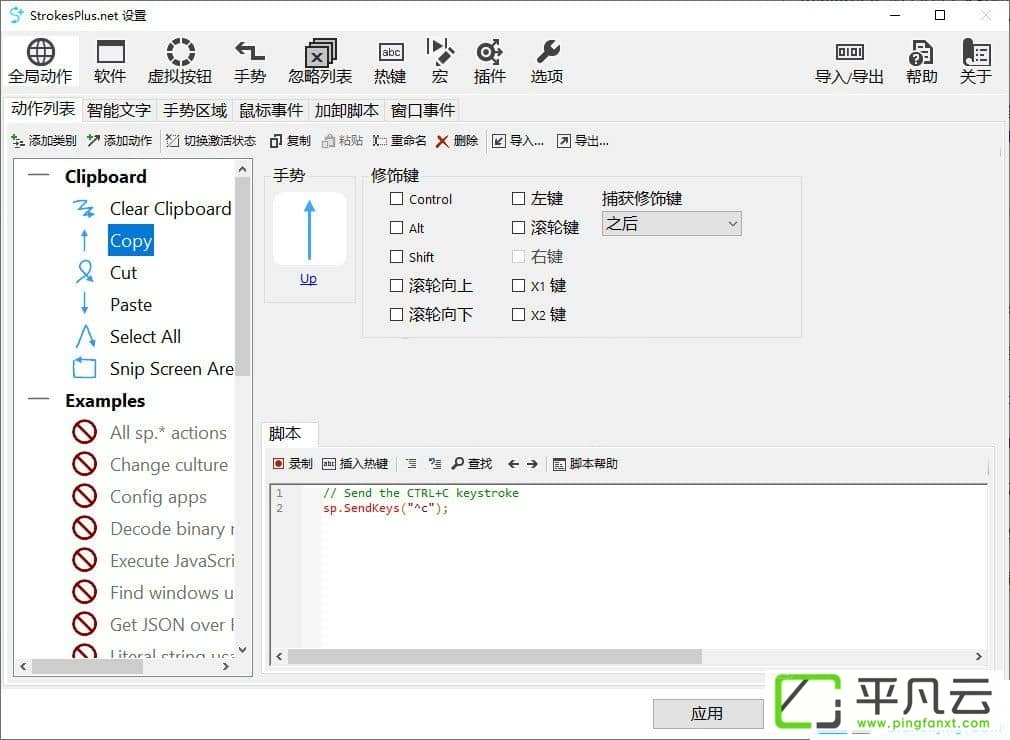Open the 热键 hotkeys icon
Image resolution: width=1010 pixels, height=740 pixels.
pos(390,62)
